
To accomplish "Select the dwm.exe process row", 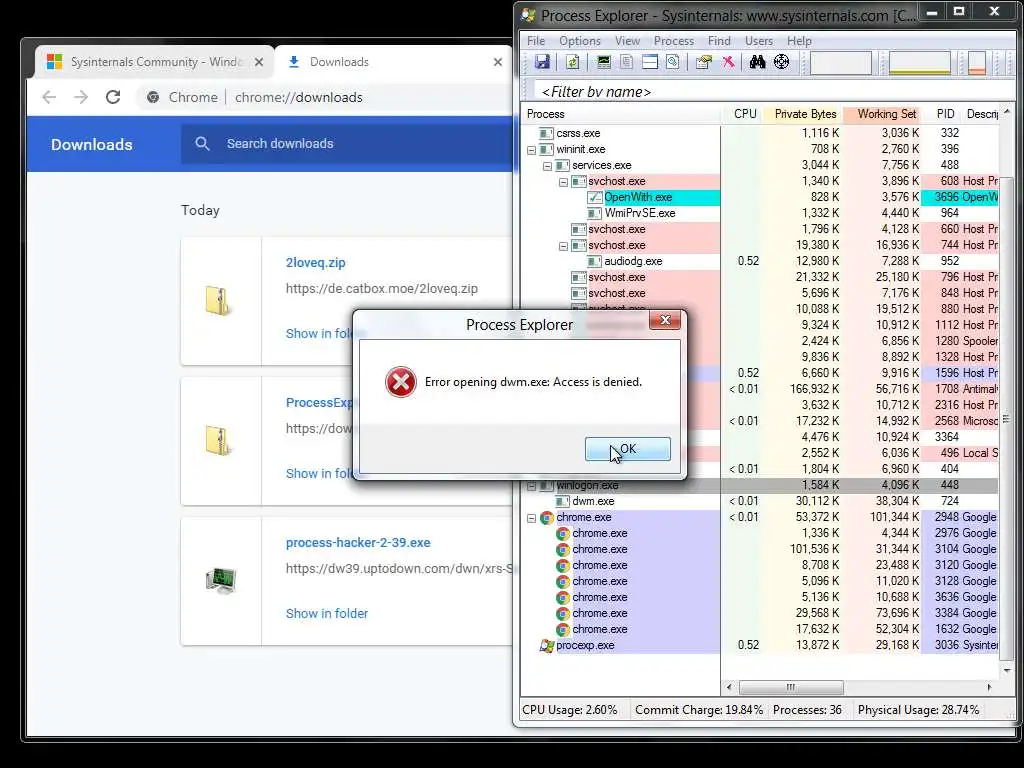I will tap(761, 502).
